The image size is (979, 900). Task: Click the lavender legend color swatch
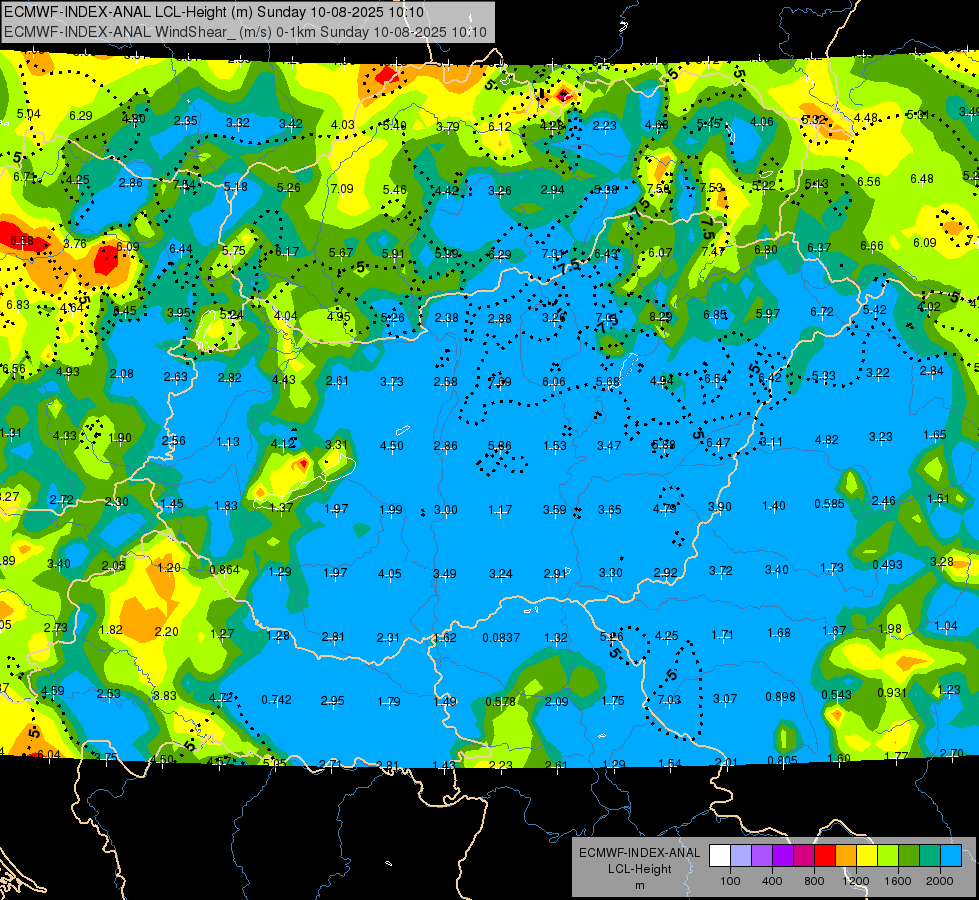pyautogui.click(x=741, y=856)
